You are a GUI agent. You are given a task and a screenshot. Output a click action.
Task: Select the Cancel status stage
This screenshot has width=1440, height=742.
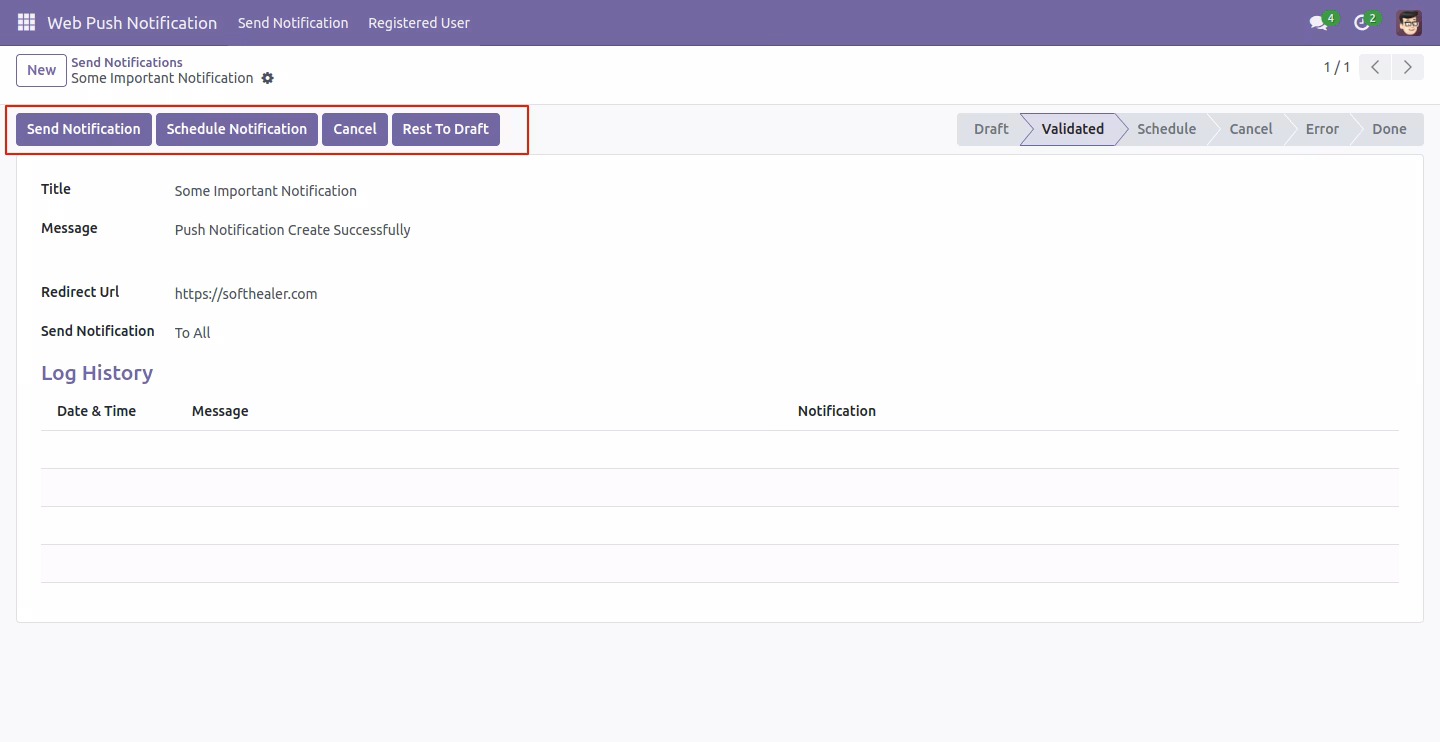pyautogui.click(x=1251, y=129)
